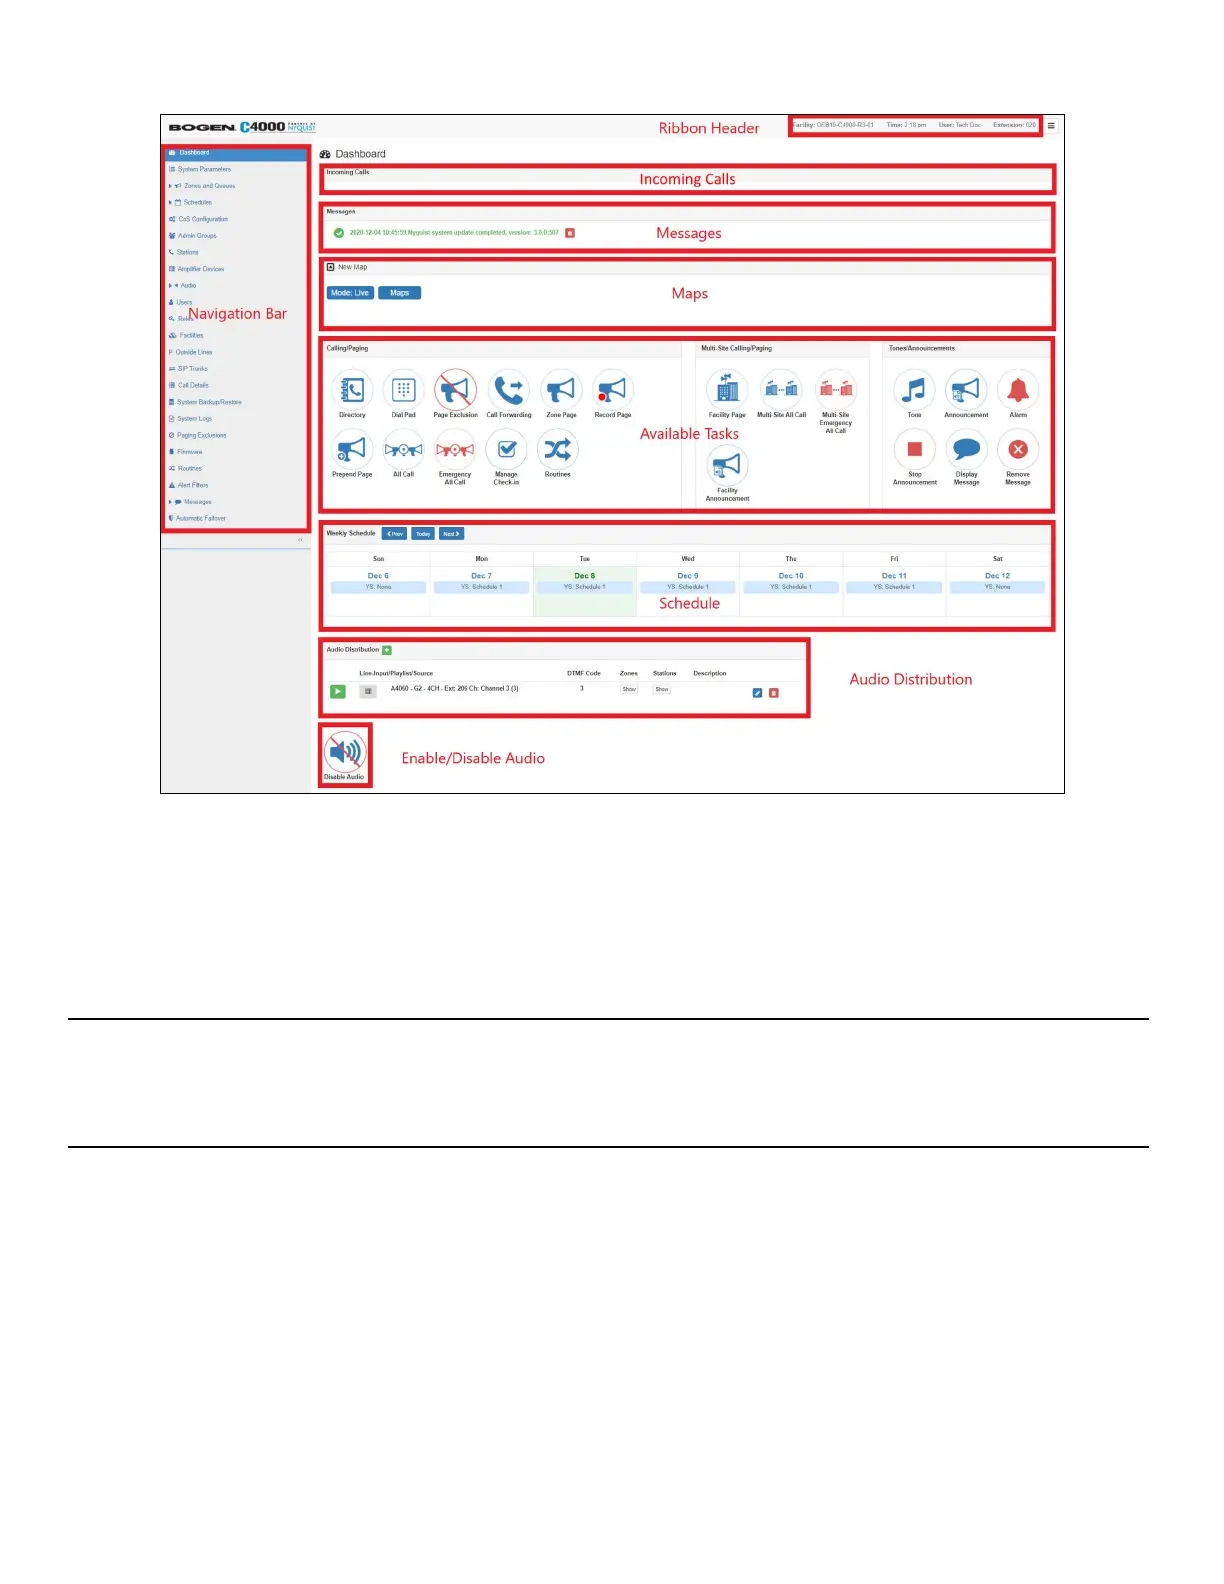Open Call Details
The width and height of the screenshot is (1224, 1584).
click(193, 385)
